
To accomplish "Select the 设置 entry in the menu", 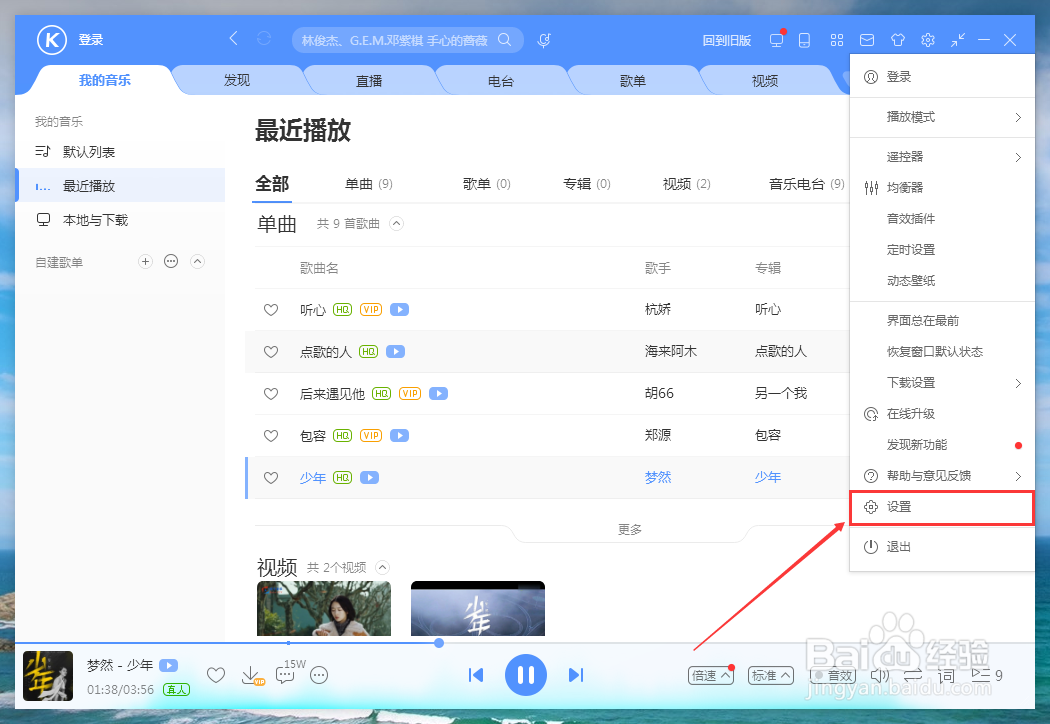I will click(940, 507).
